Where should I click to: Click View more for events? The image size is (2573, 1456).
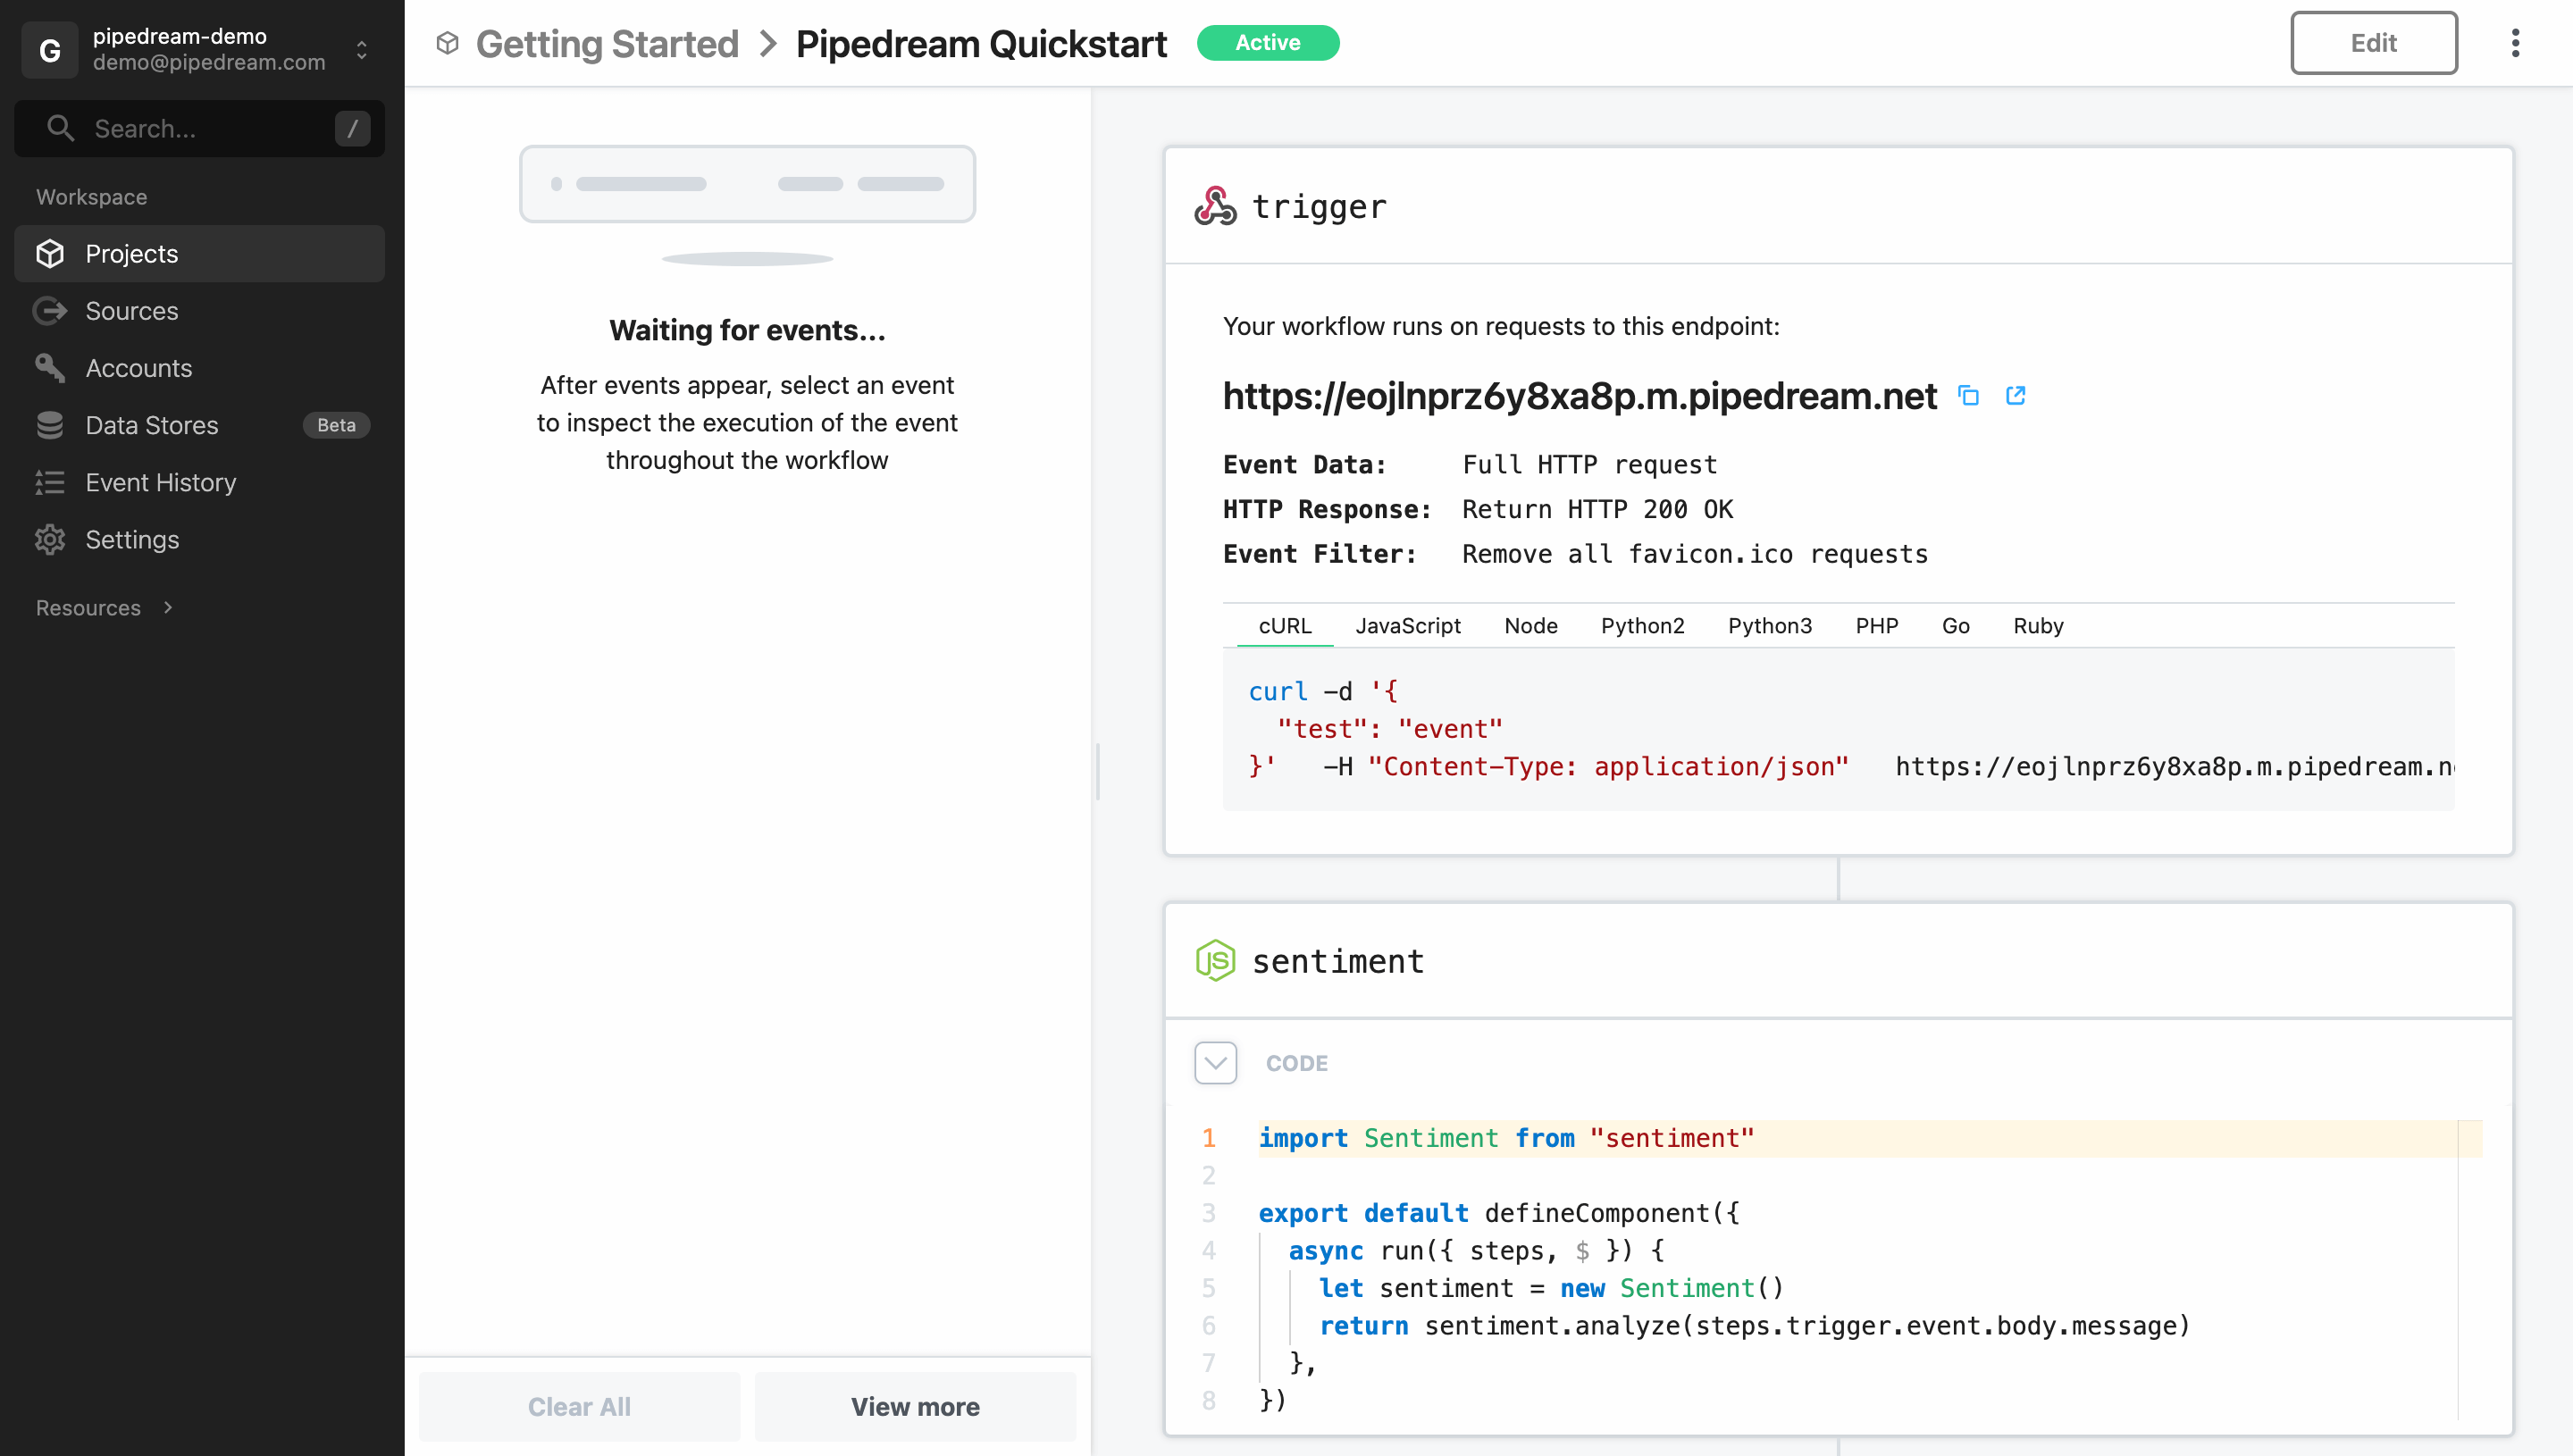point(915,1406)
